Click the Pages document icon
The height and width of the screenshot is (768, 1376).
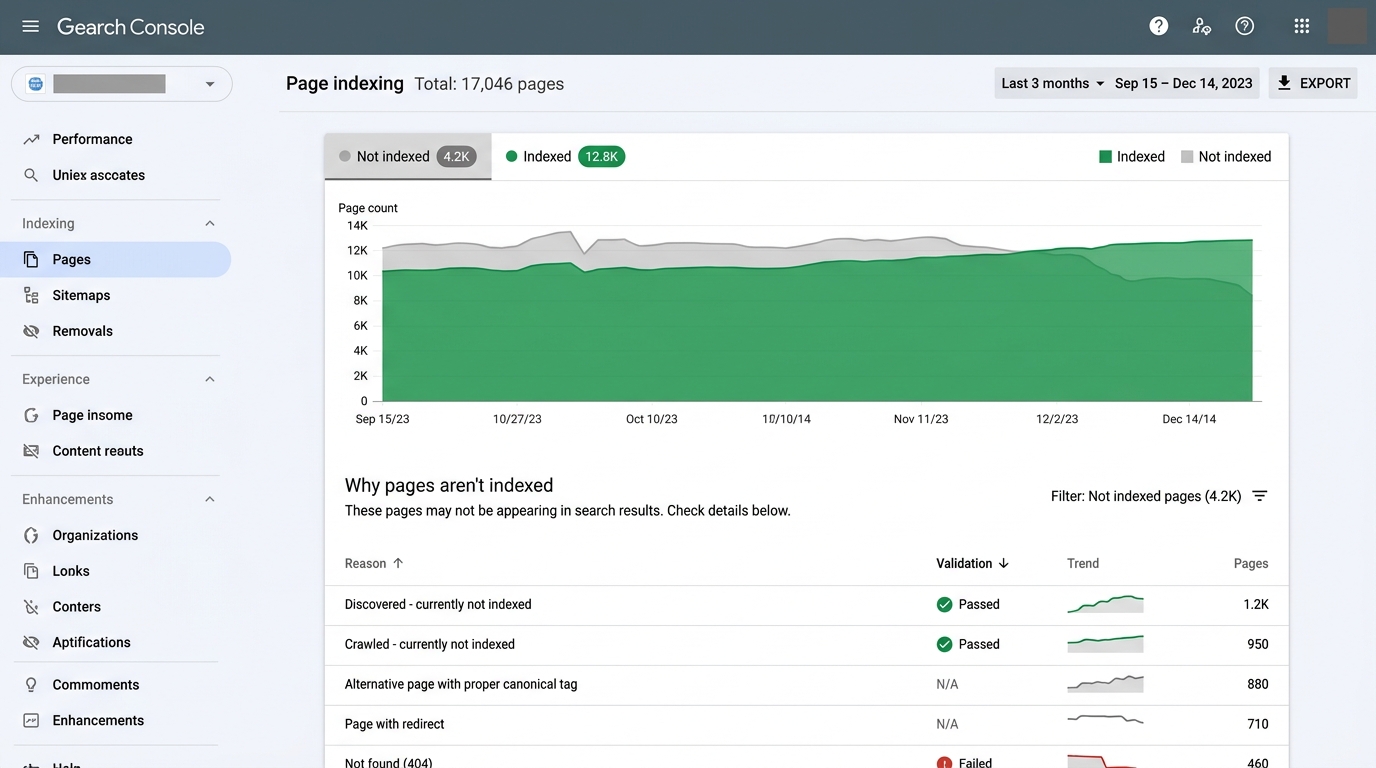31,259
